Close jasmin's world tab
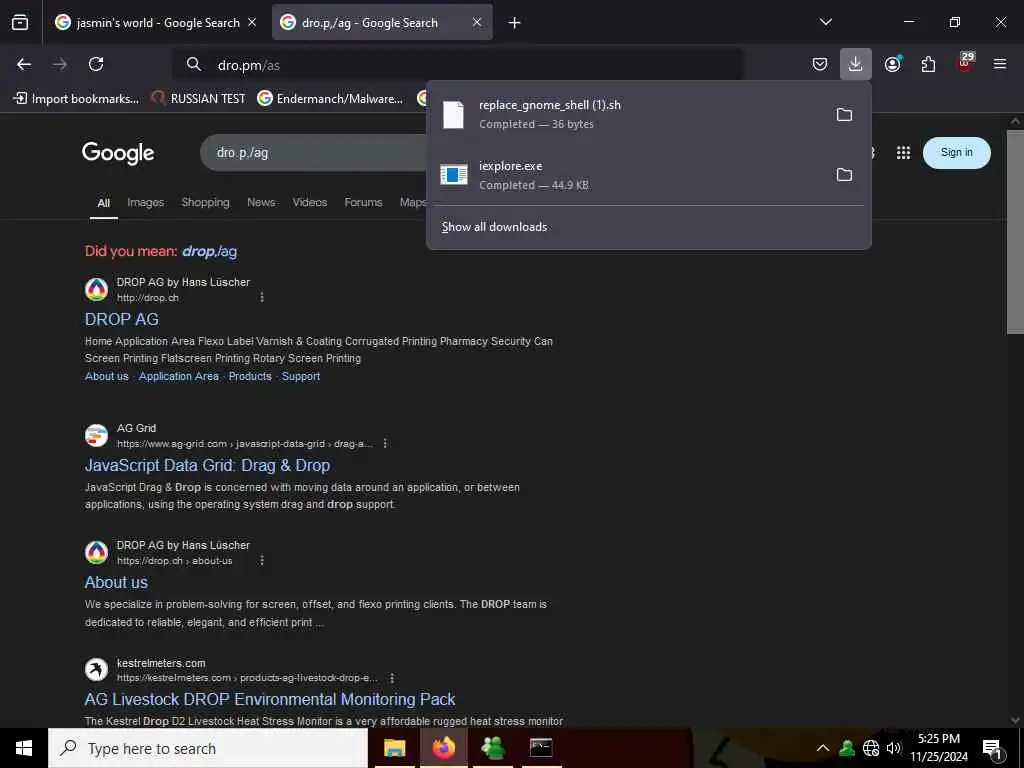 coord(252,23)
